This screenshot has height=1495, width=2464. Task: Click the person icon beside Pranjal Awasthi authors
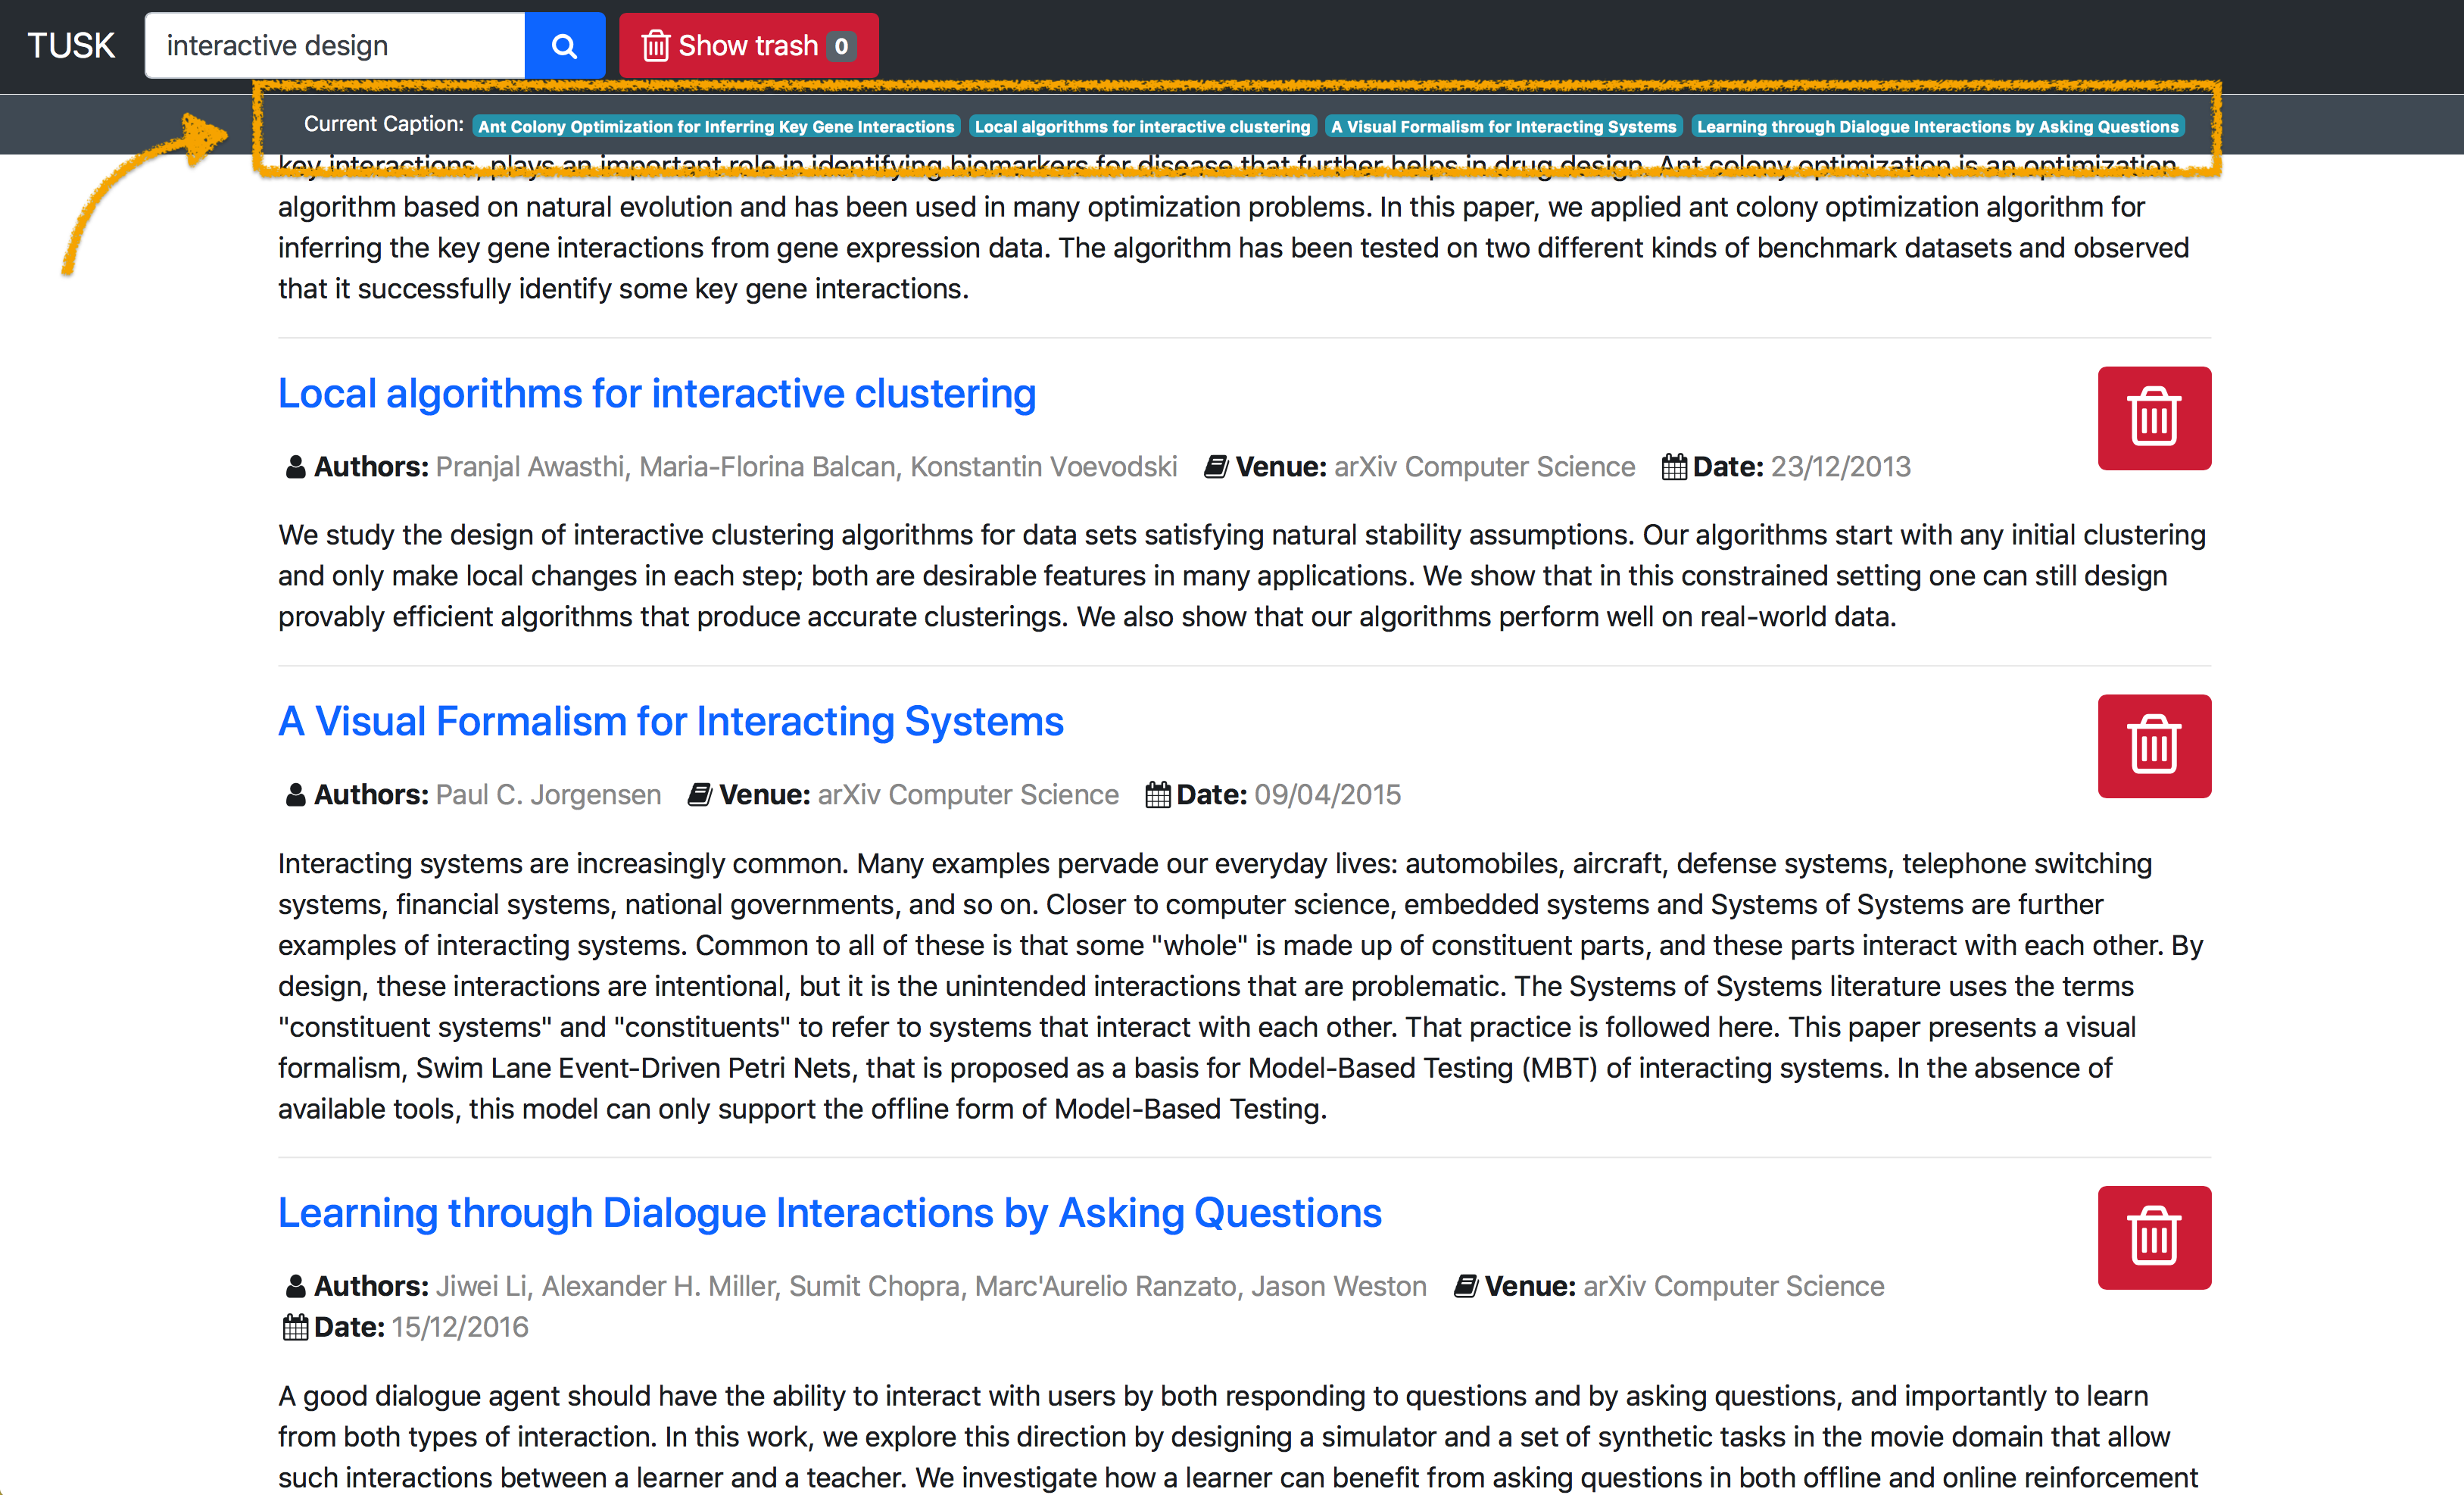coord(295,467)
